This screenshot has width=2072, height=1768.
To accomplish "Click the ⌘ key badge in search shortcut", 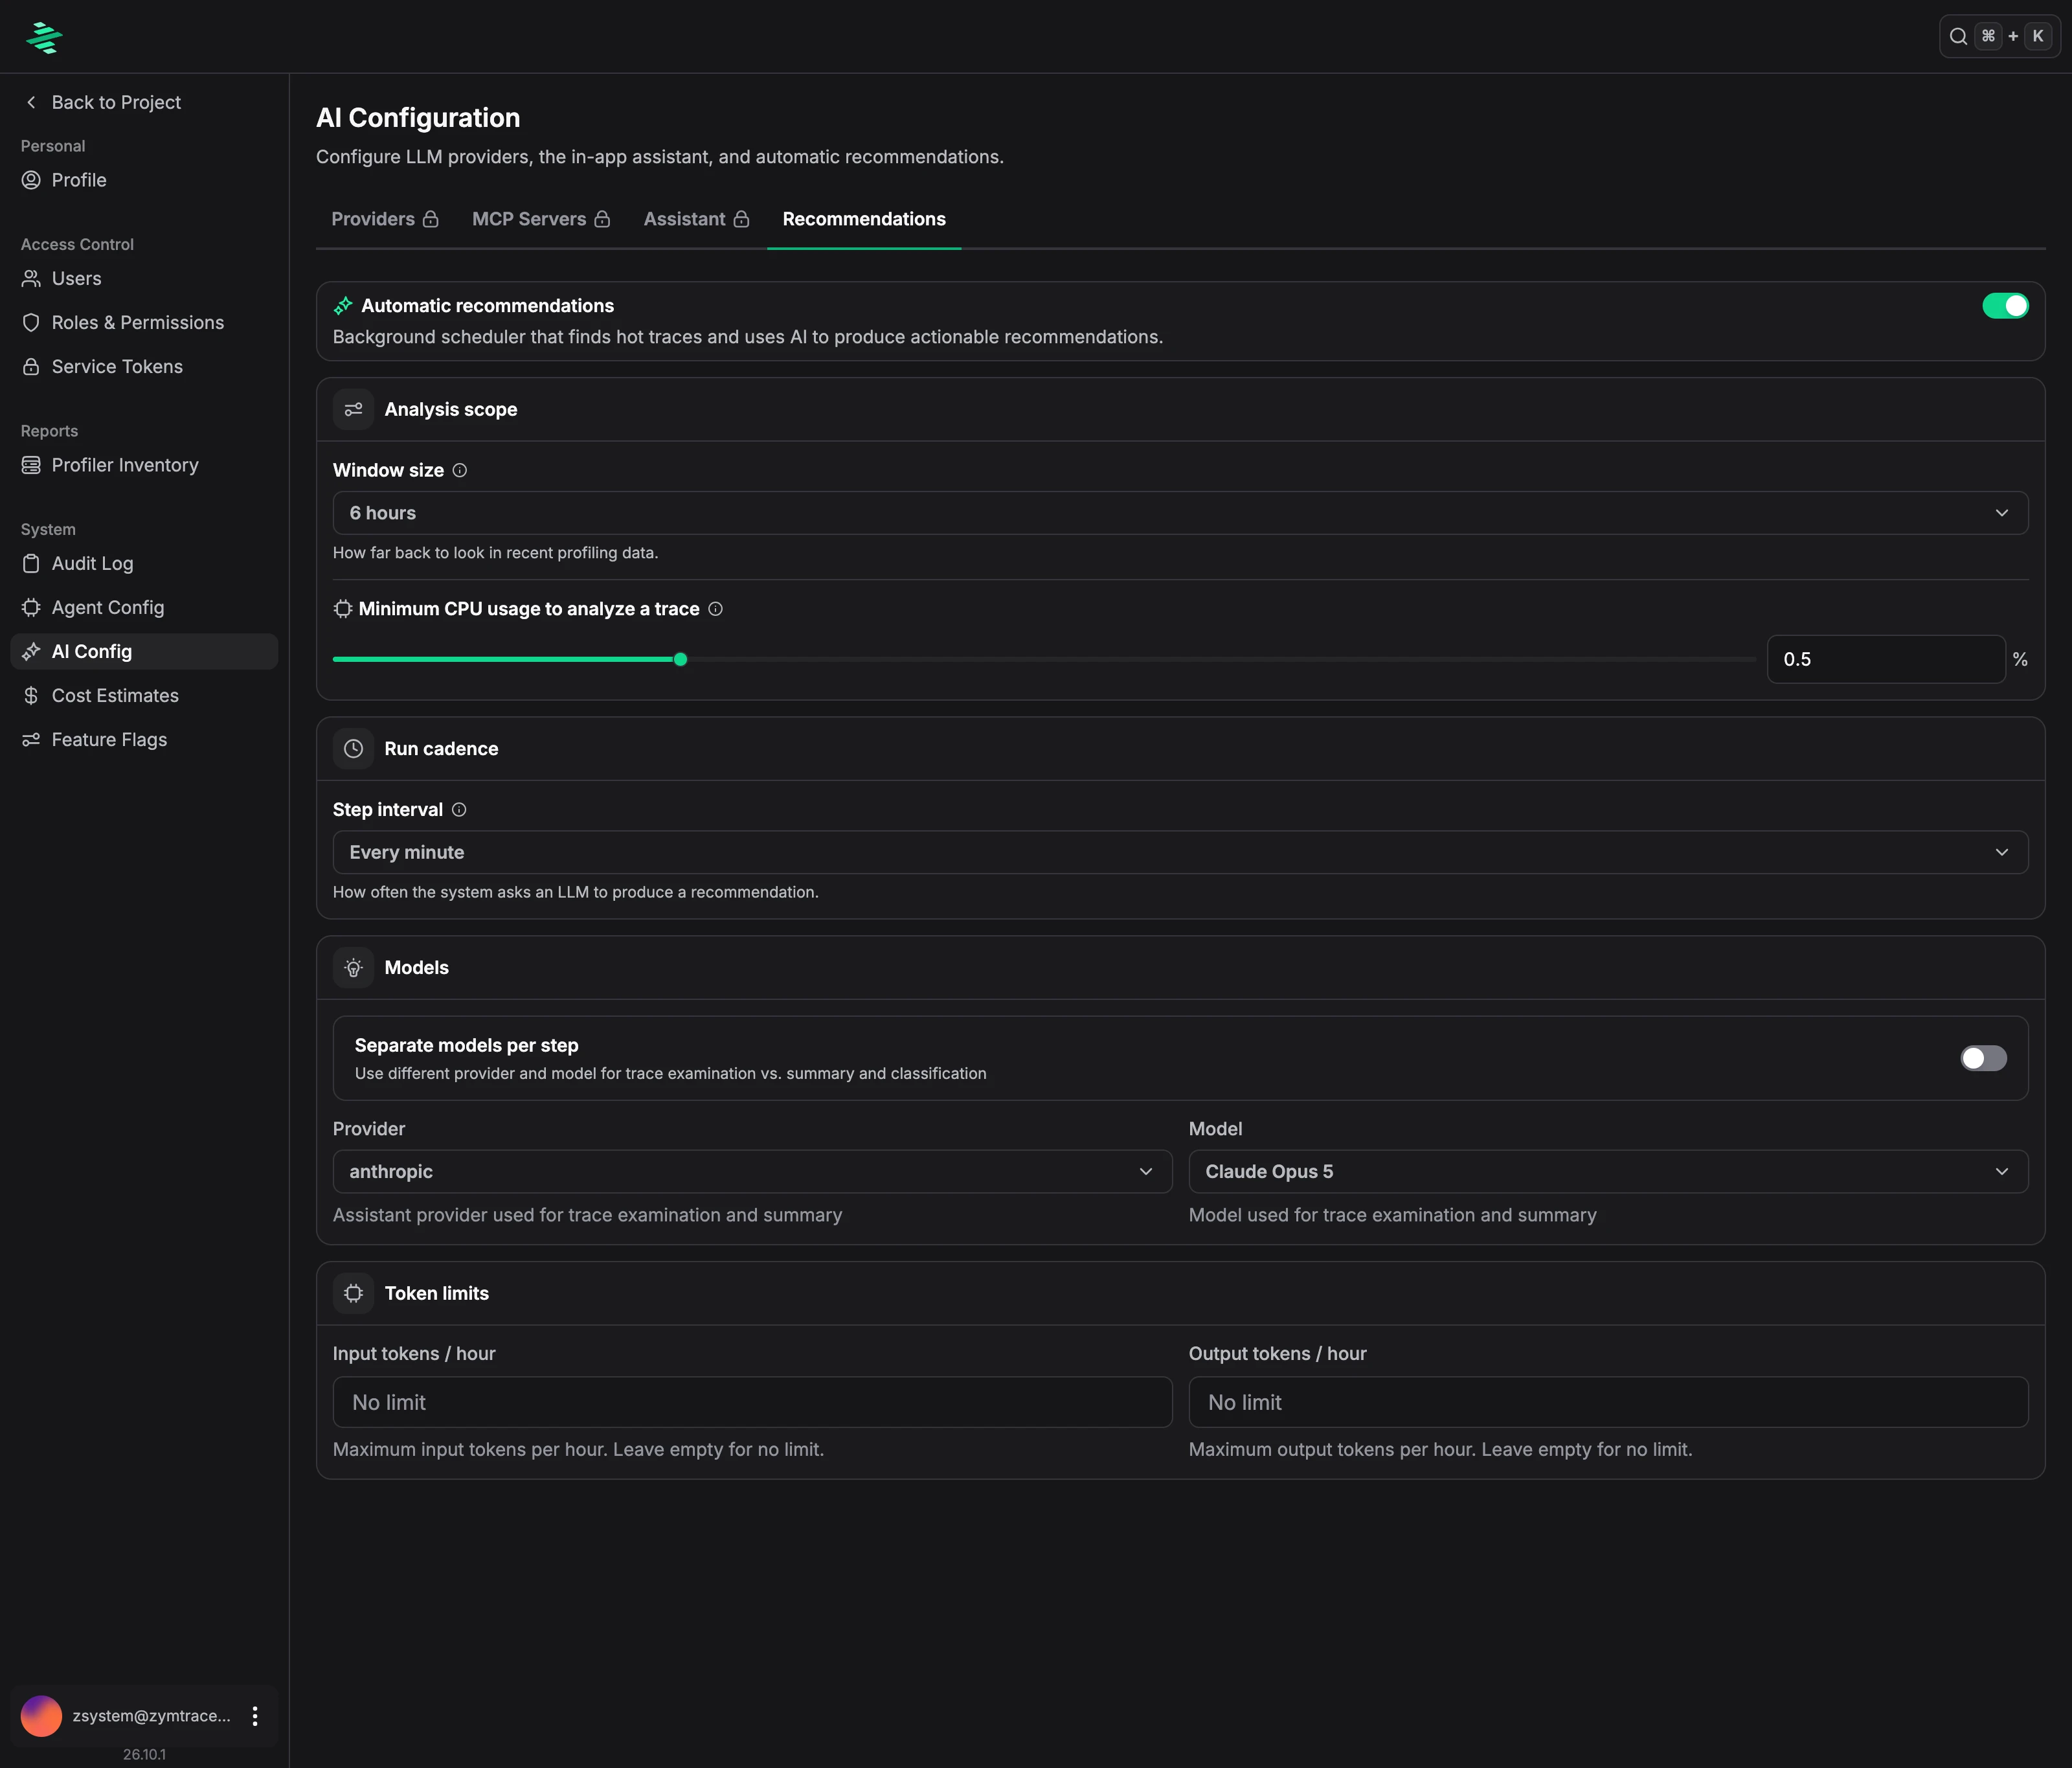I will click(1988, 37).
